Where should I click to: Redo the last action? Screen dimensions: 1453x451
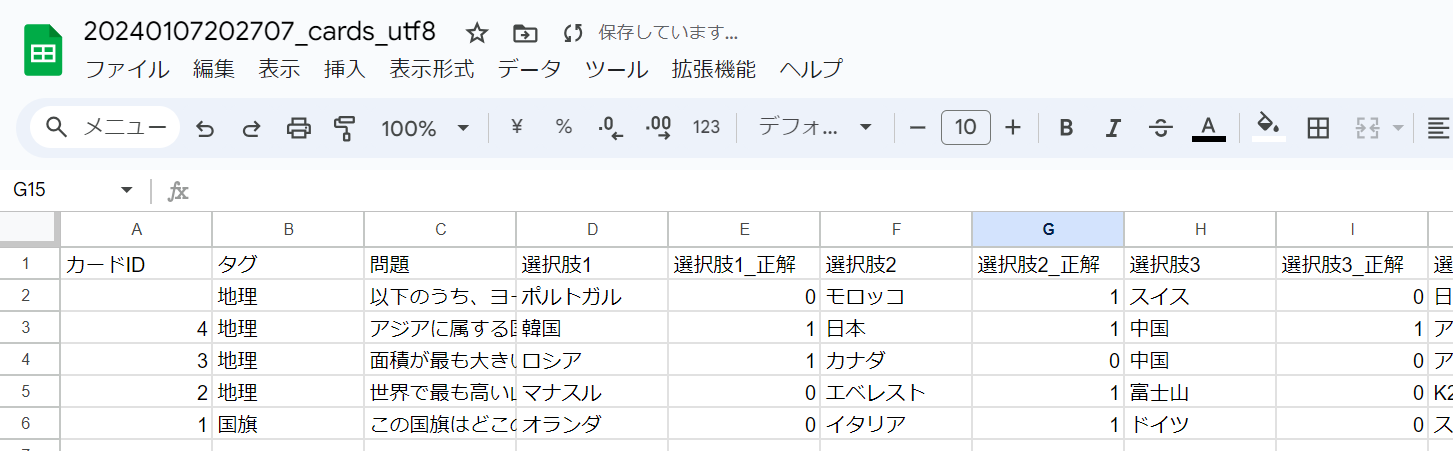(x=252, y=128)
